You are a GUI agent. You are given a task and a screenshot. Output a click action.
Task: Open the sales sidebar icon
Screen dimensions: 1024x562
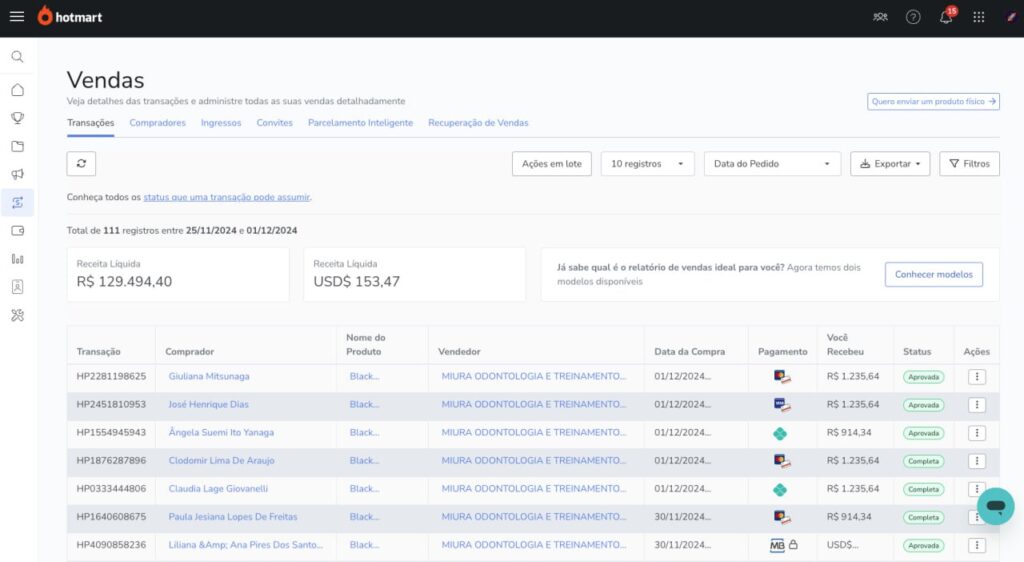pos(18,202)
